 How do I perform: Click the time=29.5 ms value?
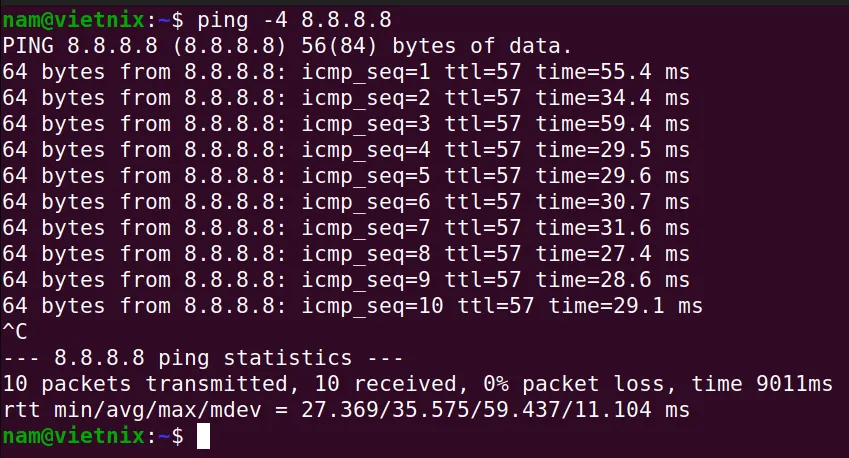(613, 150)
